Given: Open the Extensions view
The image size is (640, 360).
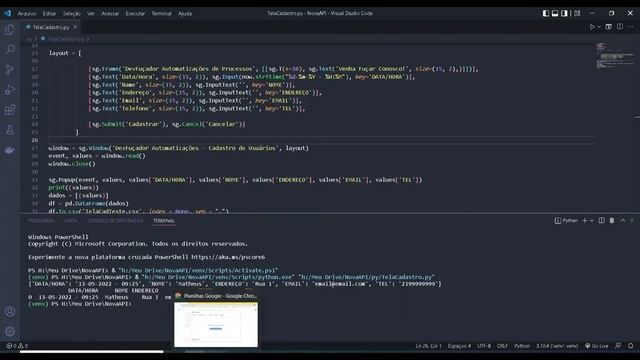Looking at the screenshot, I should [10, 109].
